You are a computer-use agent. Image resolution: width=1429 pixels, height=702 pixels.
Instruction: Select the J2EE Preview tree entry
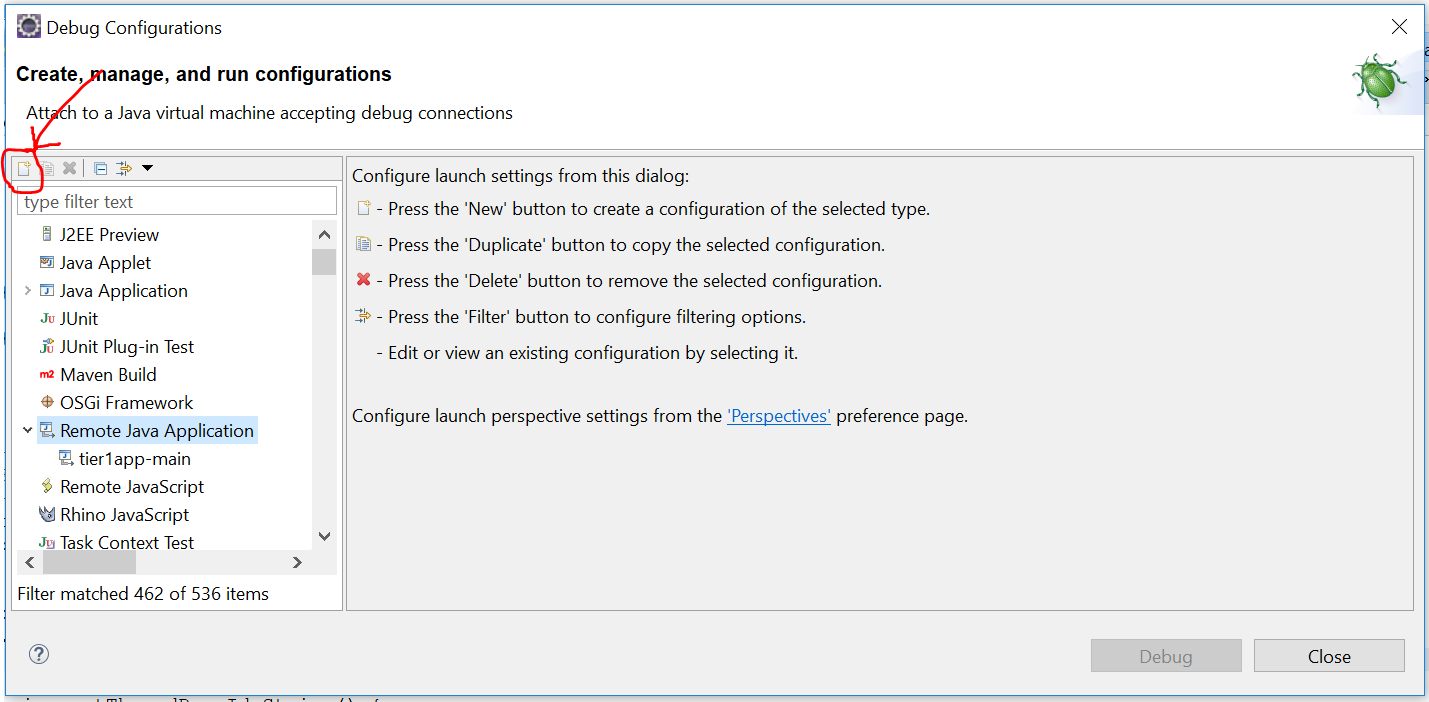click(109, 235)
